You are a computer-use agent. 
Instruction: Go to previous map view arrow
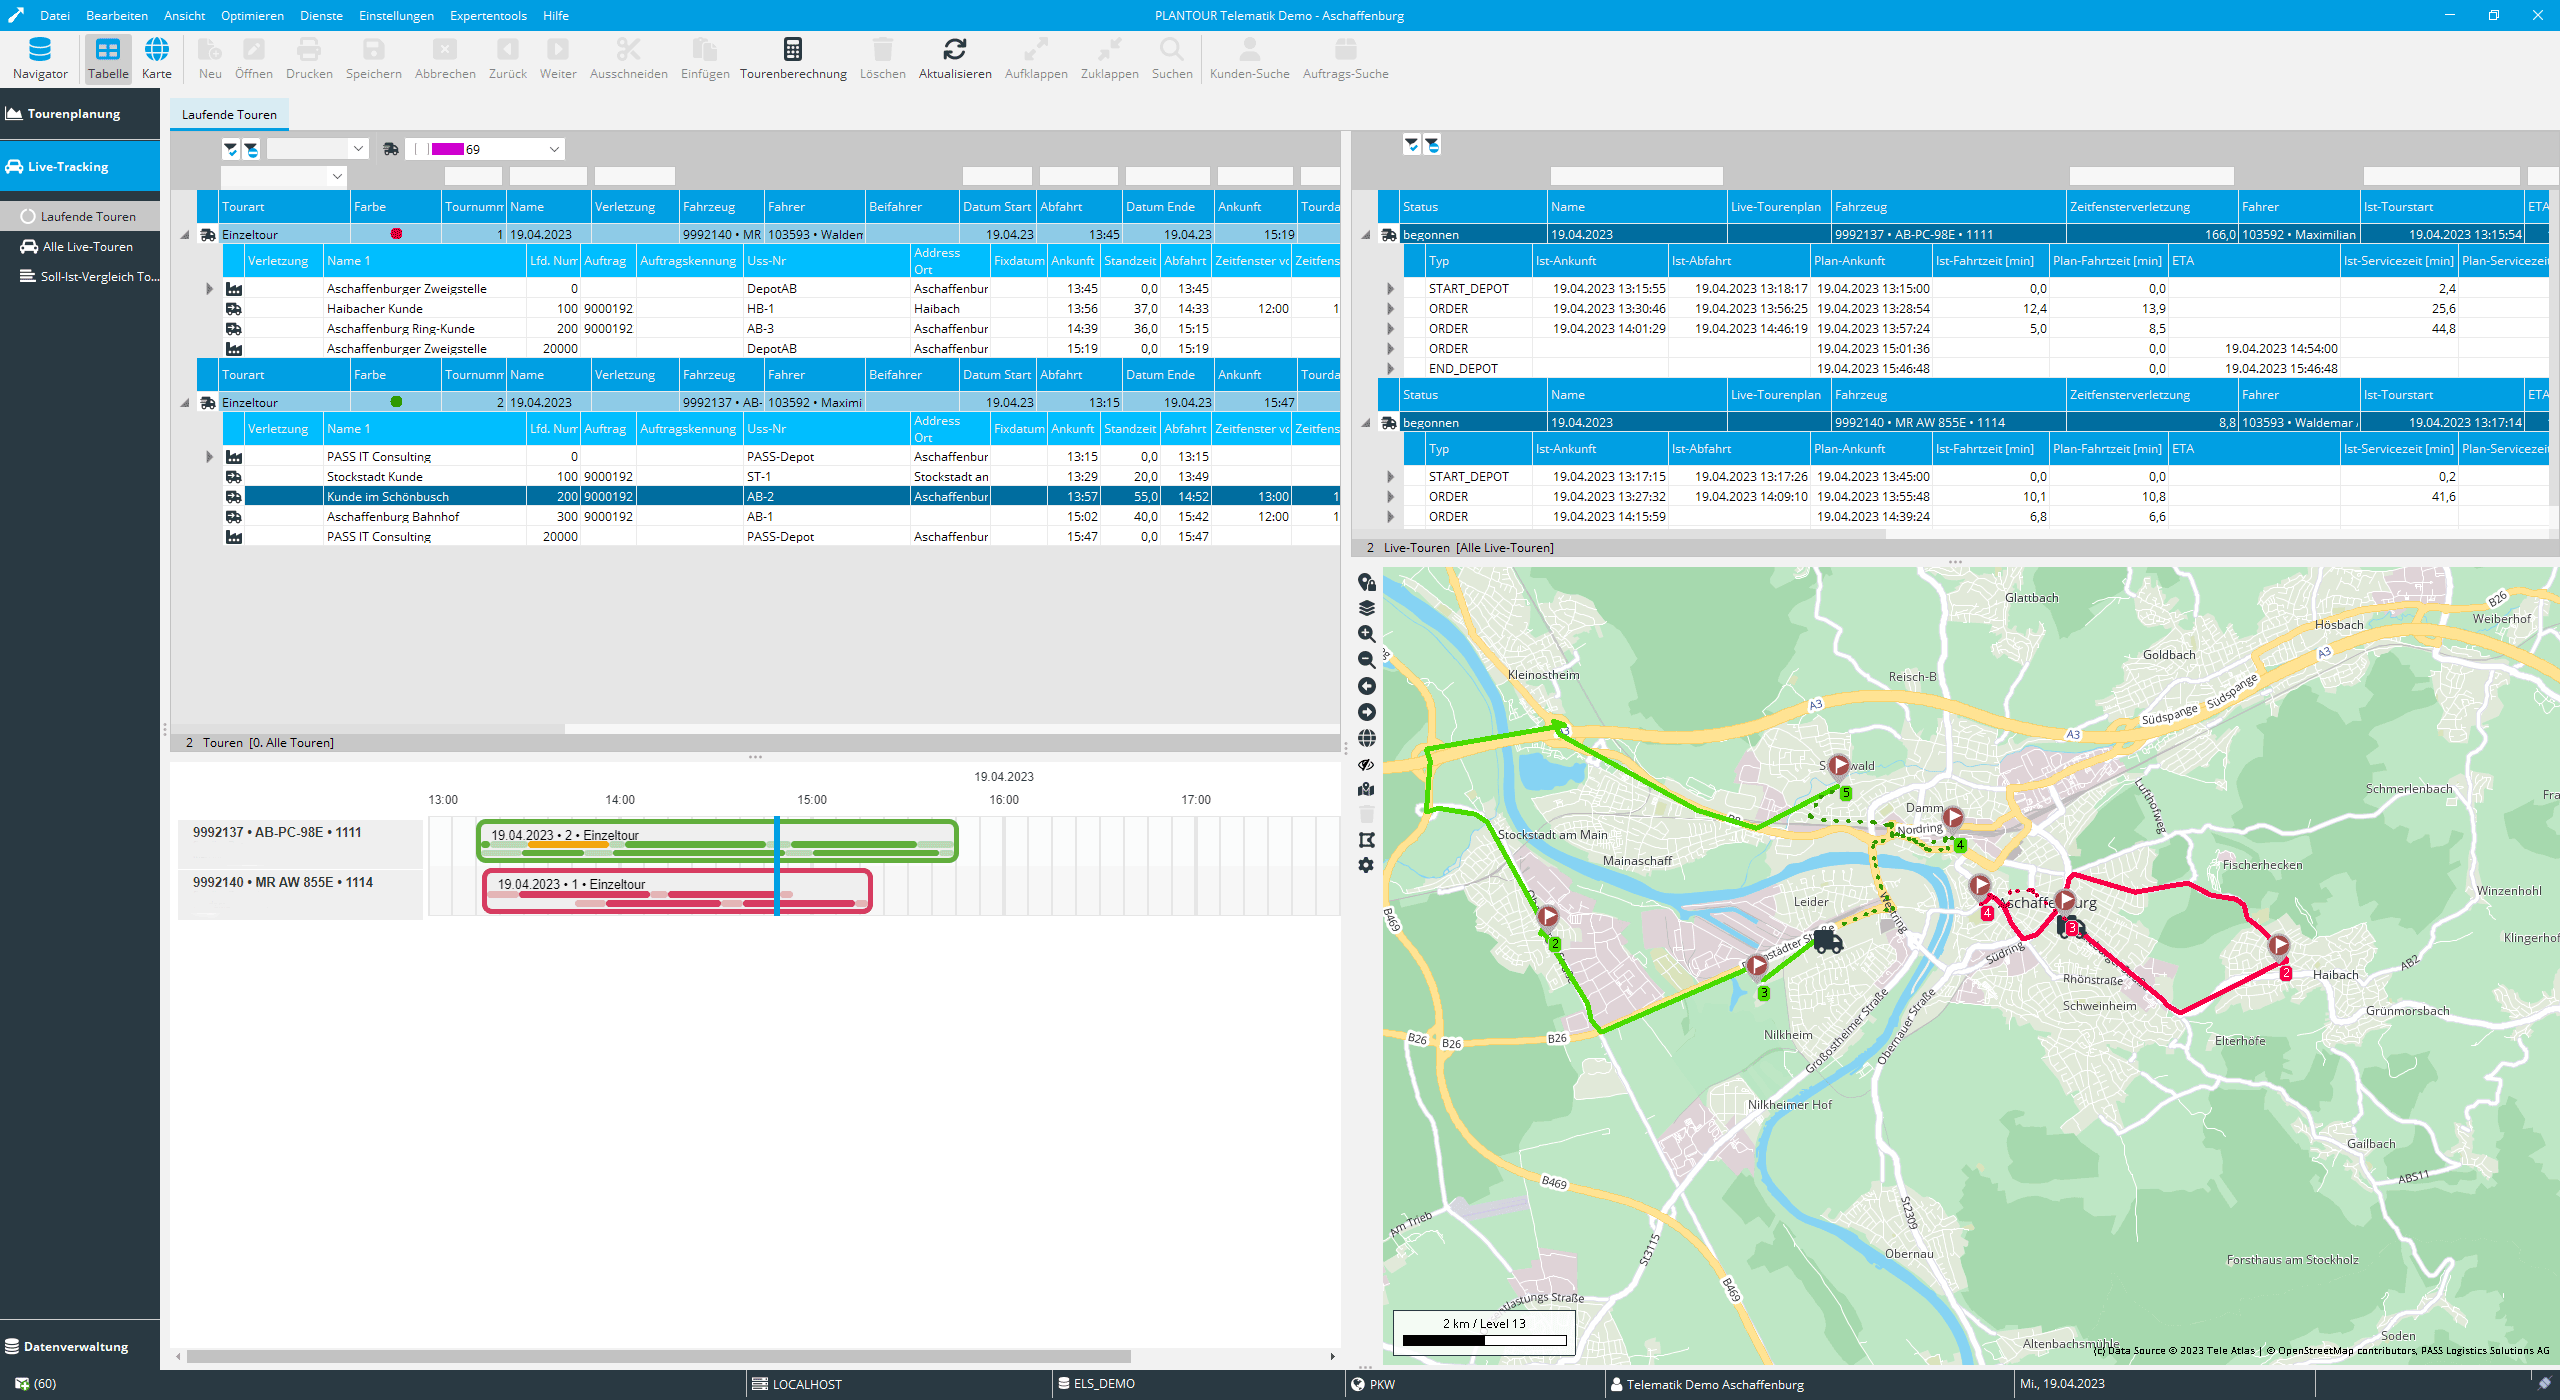pyautogui.click(x=1367, y=686)
